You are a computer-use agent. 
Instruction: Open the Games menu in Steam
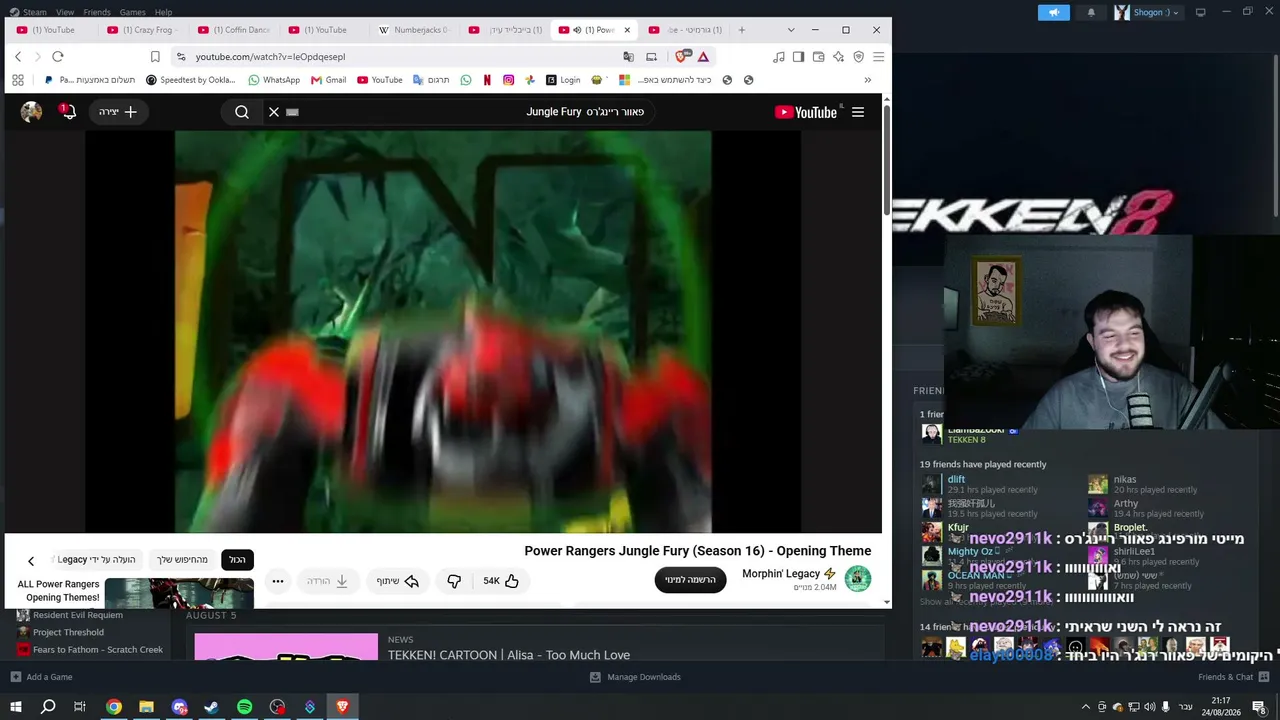pyautogui.click(x=133, y=12)
